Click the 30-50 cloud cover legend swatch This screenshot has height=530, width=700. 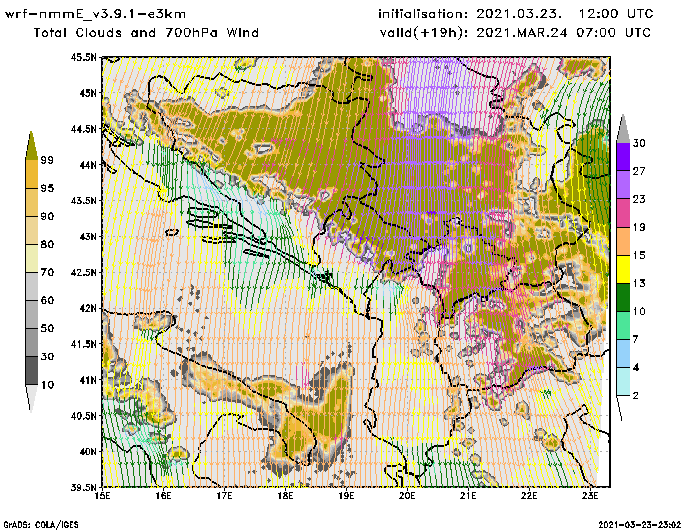32,342
